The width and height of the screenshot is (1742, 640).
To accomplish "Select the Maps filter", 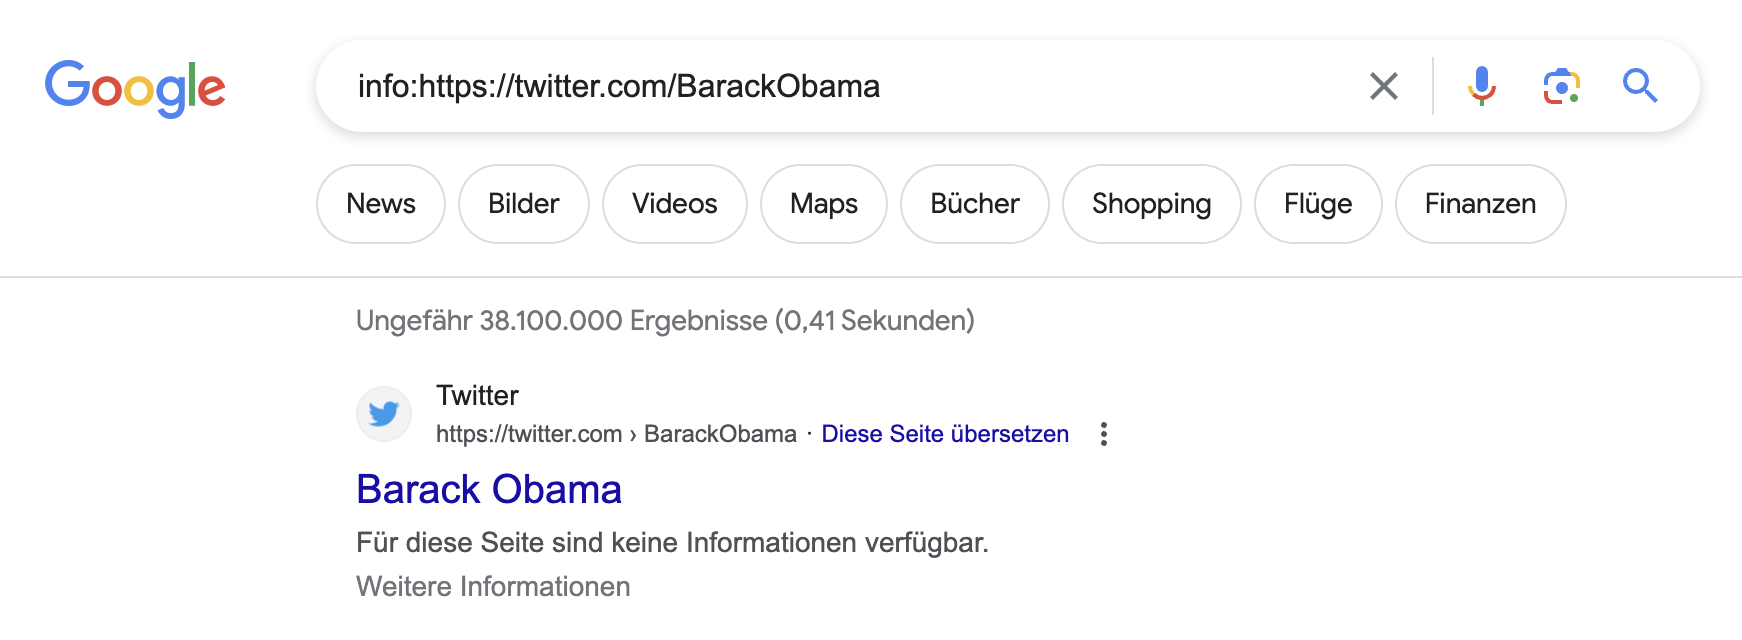I will click(824, 204).
